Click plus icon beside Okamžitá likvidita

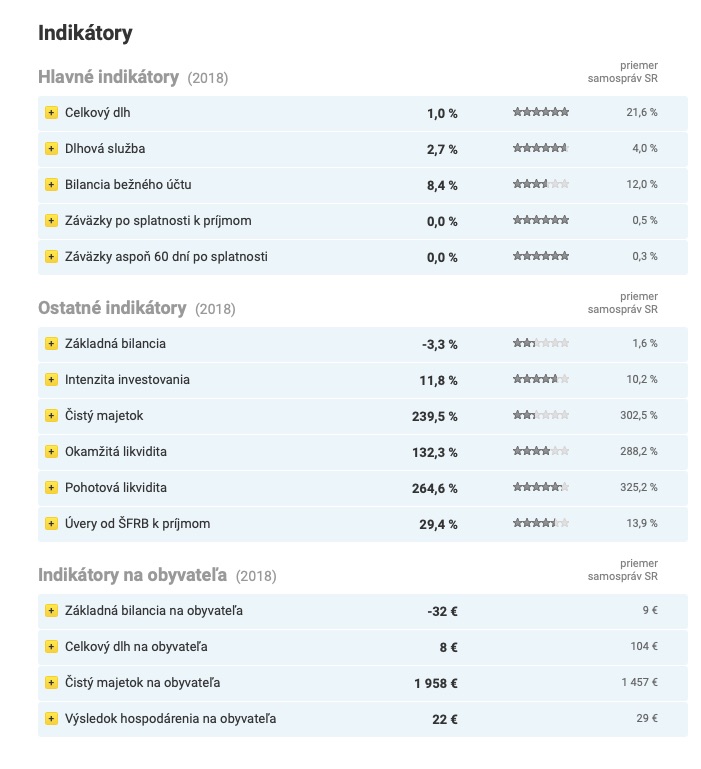click(x=51, y=452)
